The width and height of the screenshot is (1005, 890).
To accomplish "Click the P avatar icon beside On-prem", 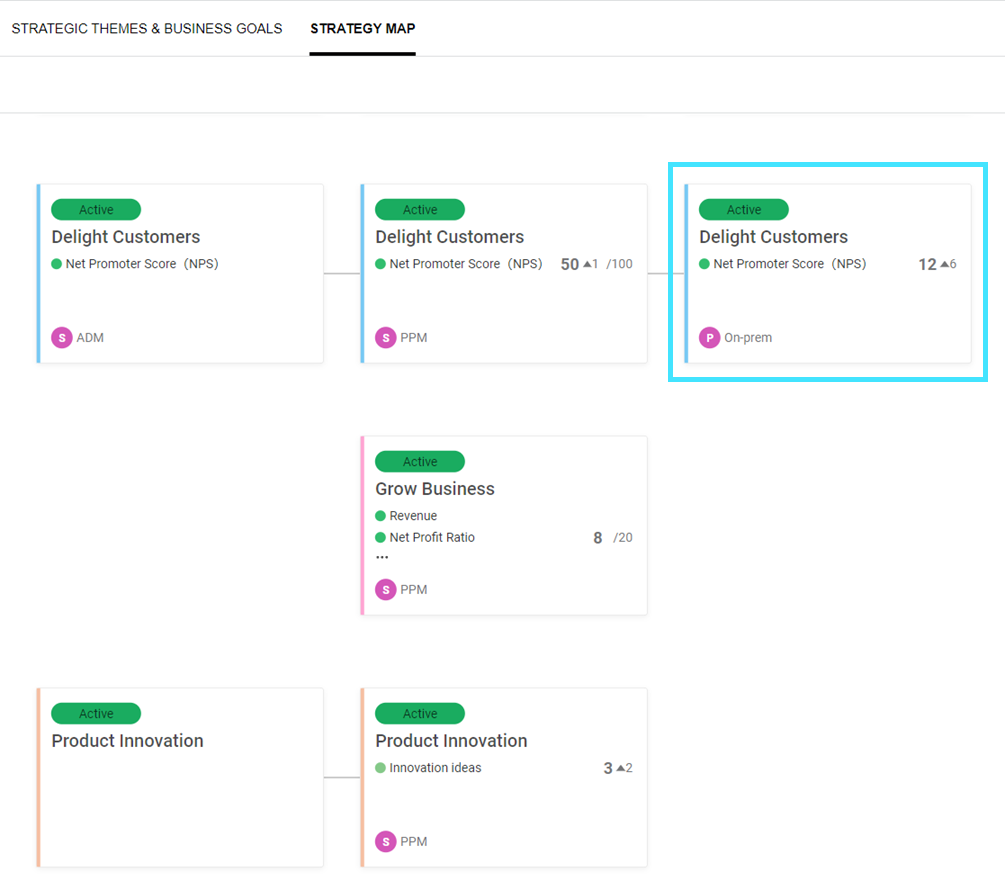I will 710,338.
